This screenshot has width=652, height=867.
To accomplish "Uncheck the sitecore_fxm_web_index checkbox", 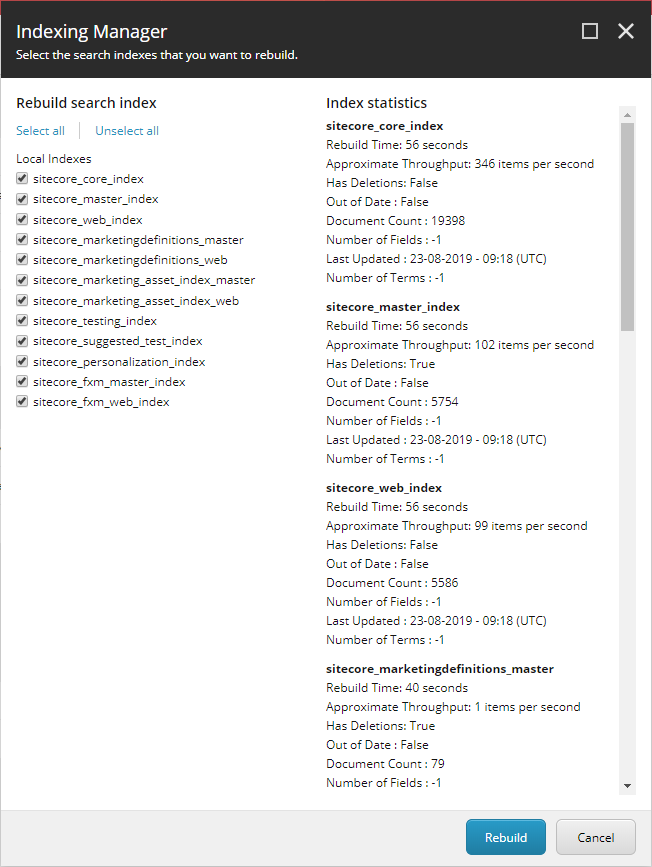I will (22, 401).
